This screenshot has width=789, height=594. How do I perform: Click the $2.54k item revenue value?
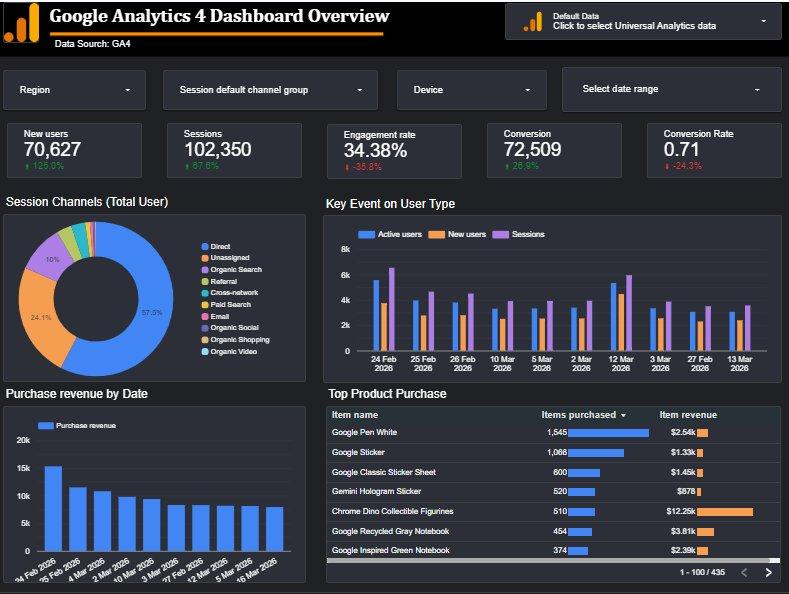pos(683,432)
